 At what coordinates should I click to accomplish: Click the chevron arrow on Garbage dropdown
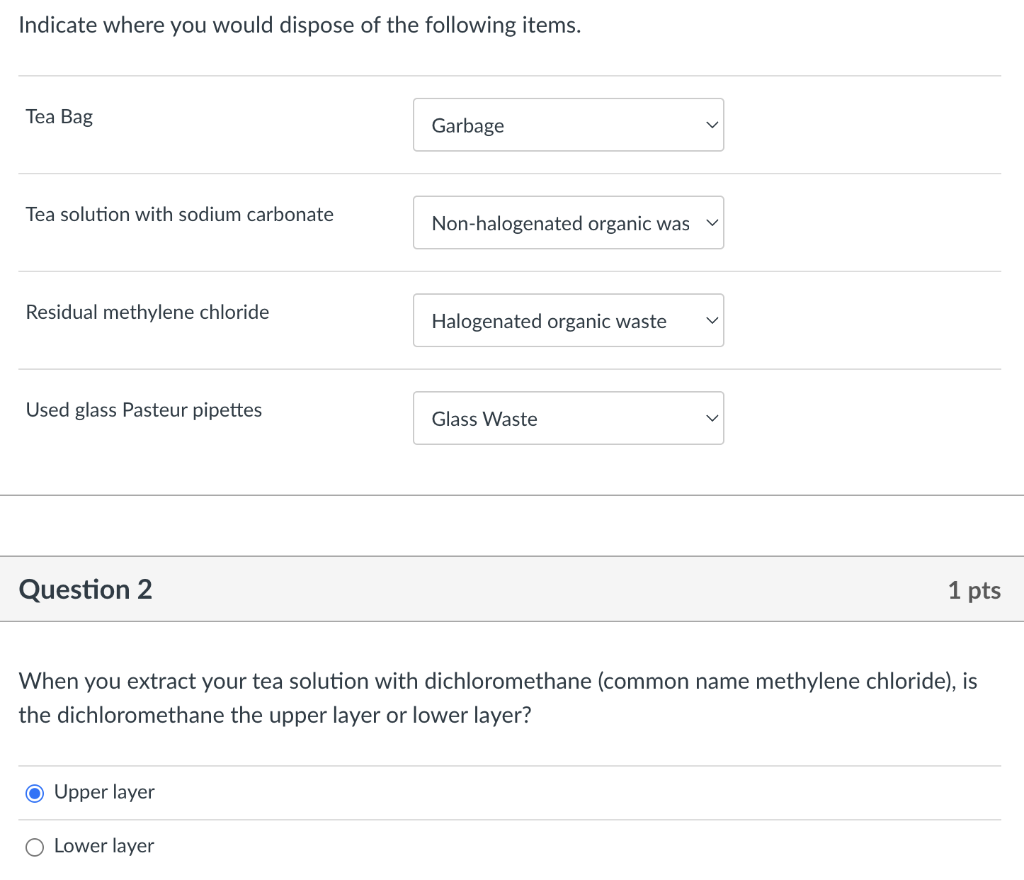711,125
